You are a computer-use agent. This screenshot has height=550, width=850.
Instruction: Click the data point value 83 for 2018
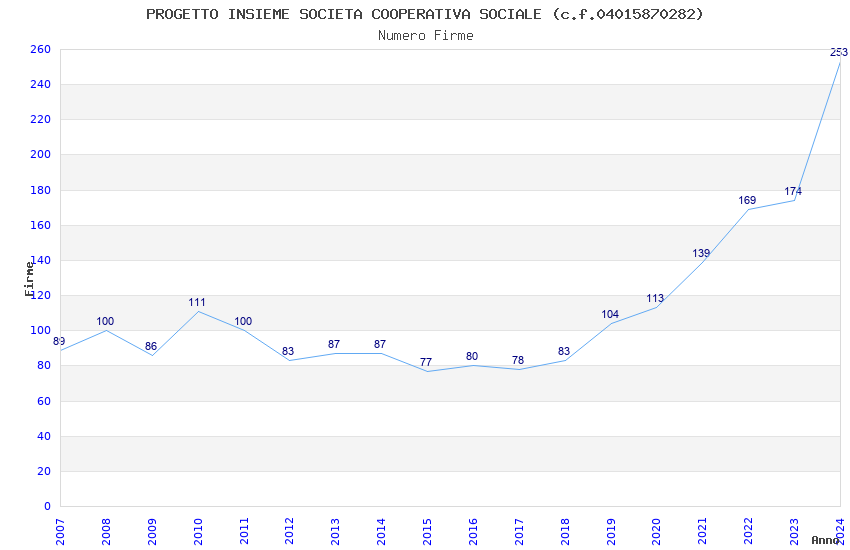tap(564, 351)
